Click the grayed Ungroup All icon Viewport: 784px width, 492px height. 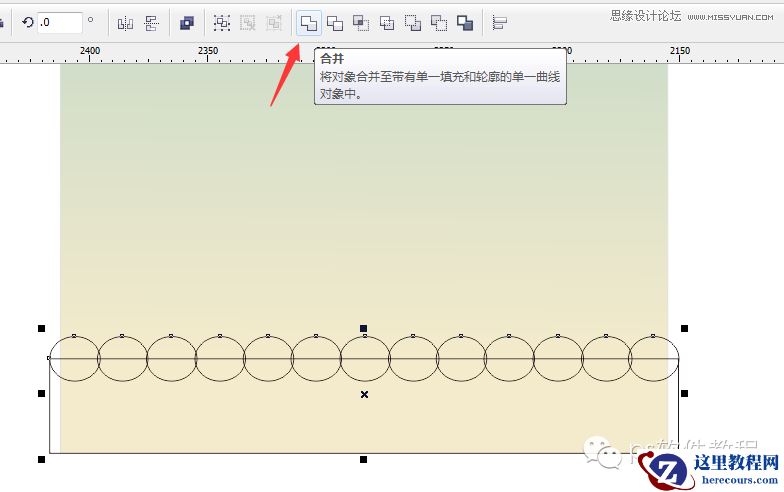tap(274, 23)
